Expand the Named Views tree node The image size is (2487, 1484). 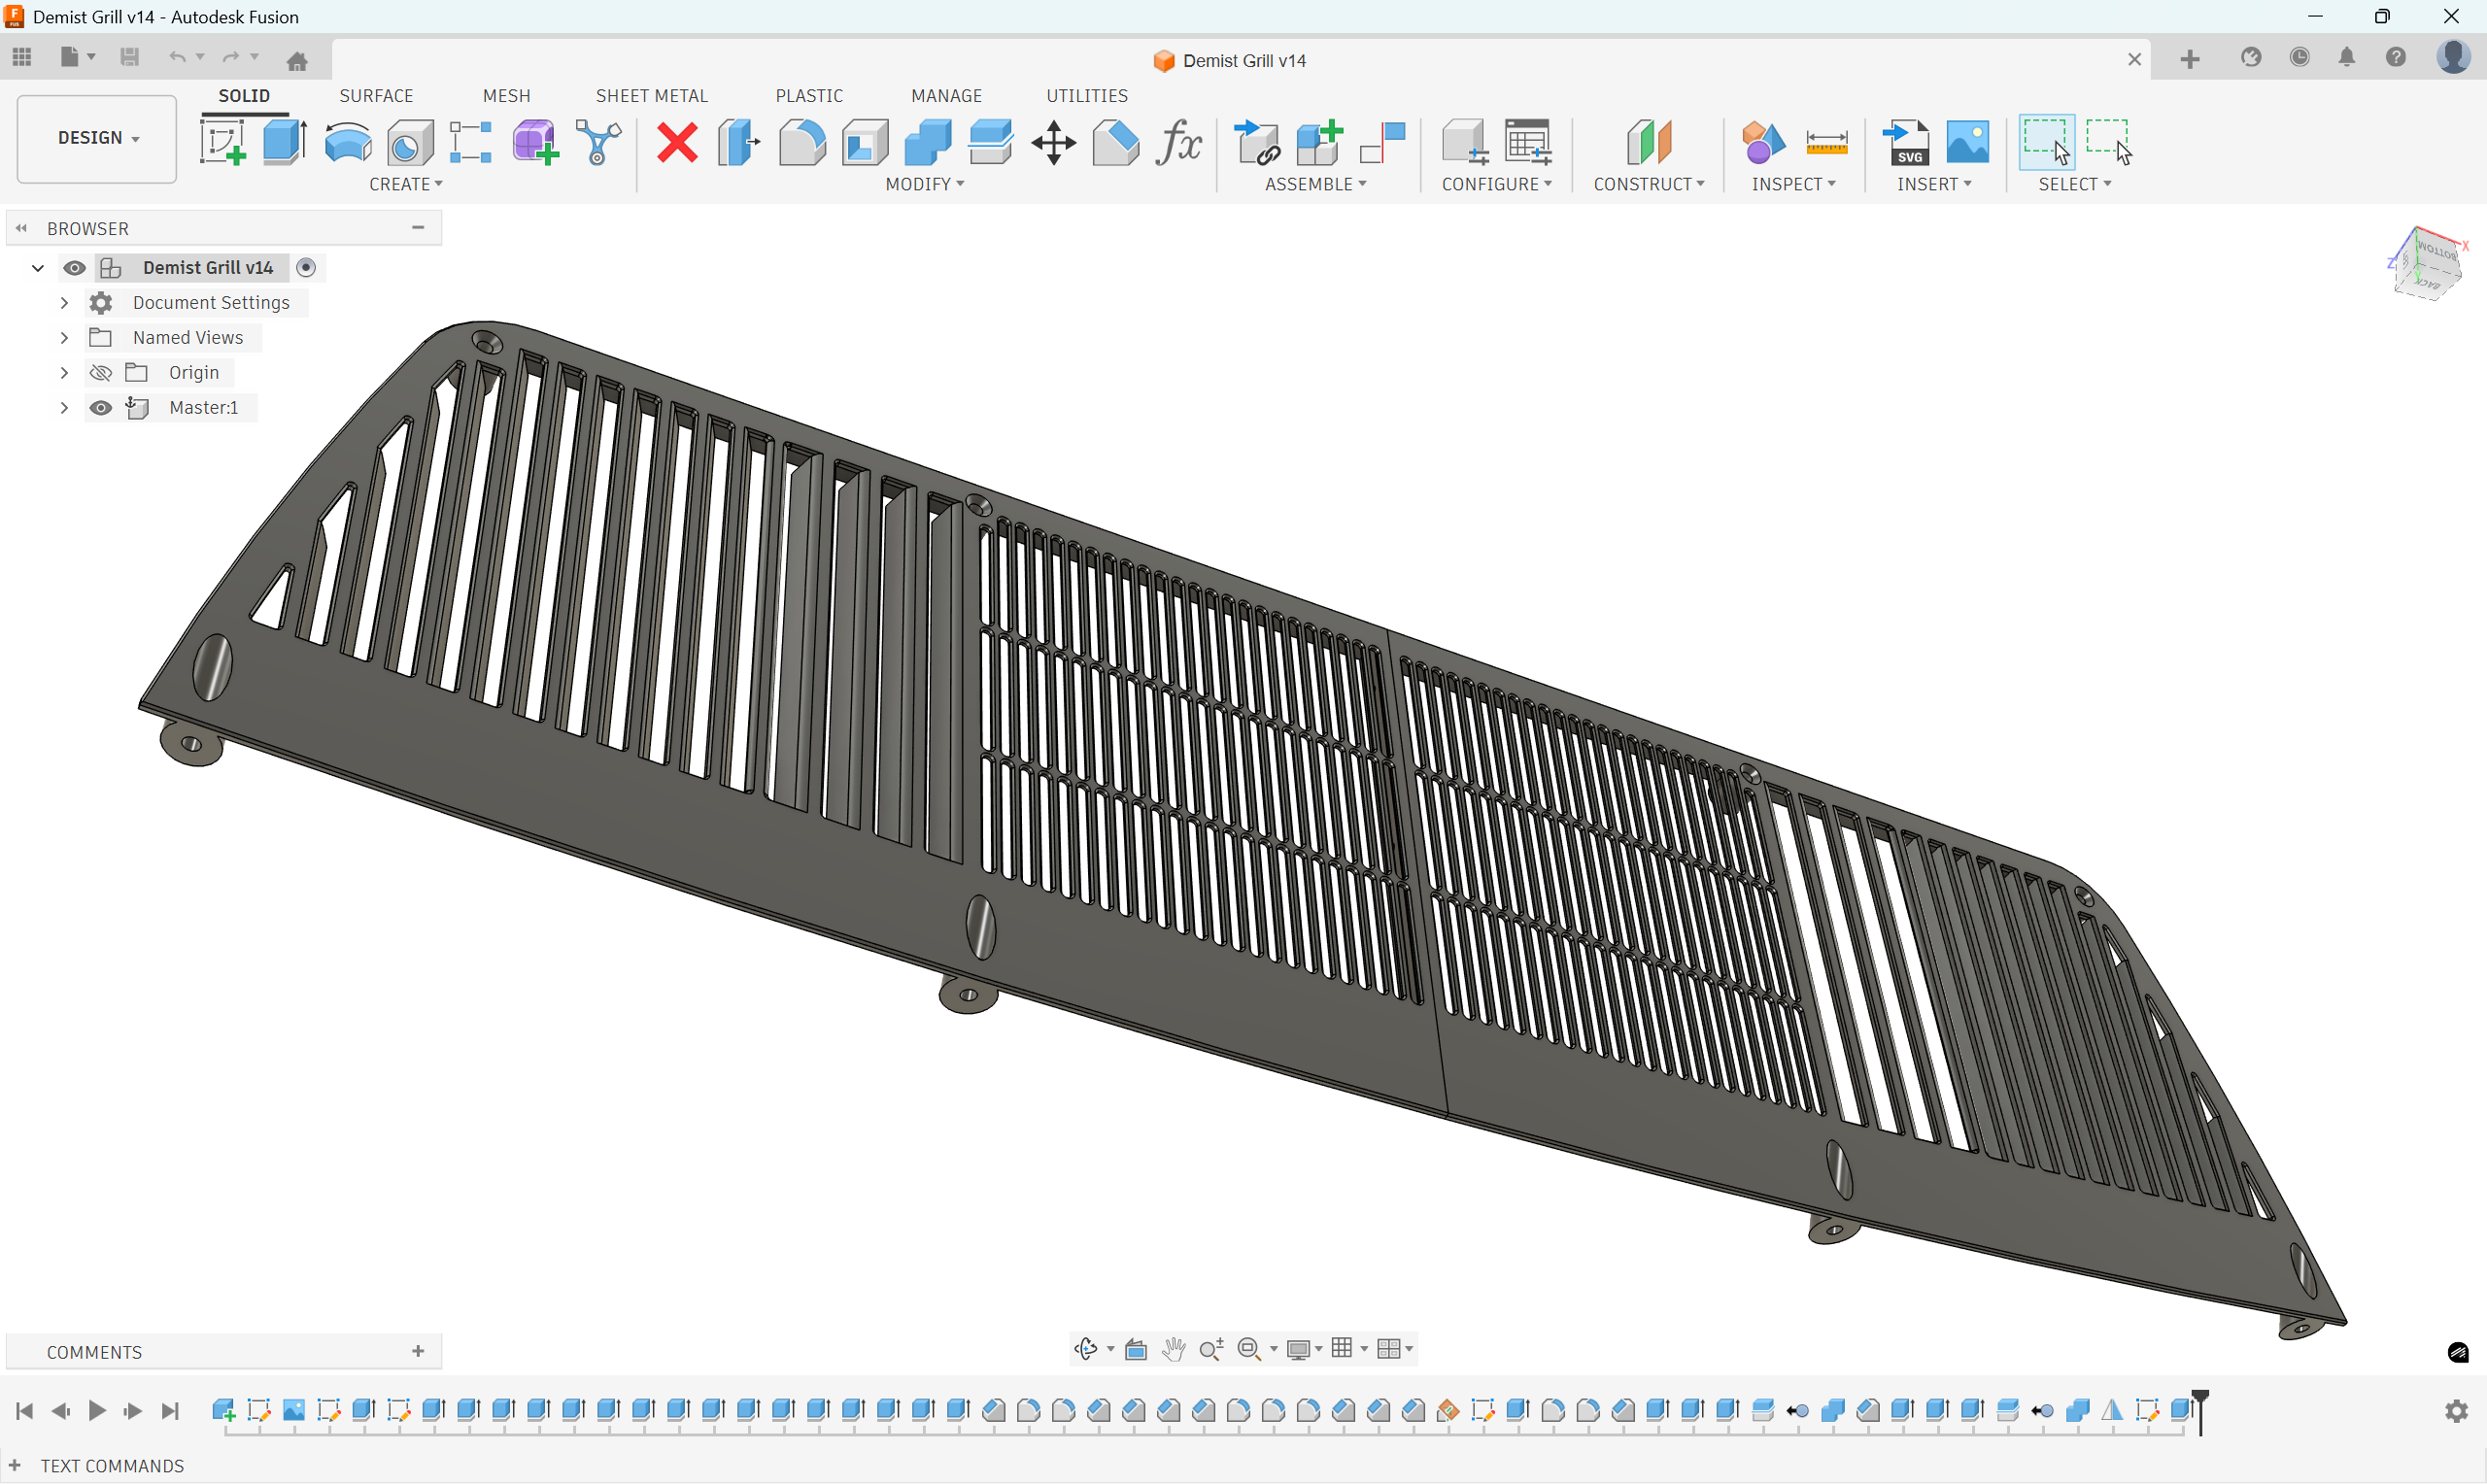pyautogui.click(x=64, y=338)
